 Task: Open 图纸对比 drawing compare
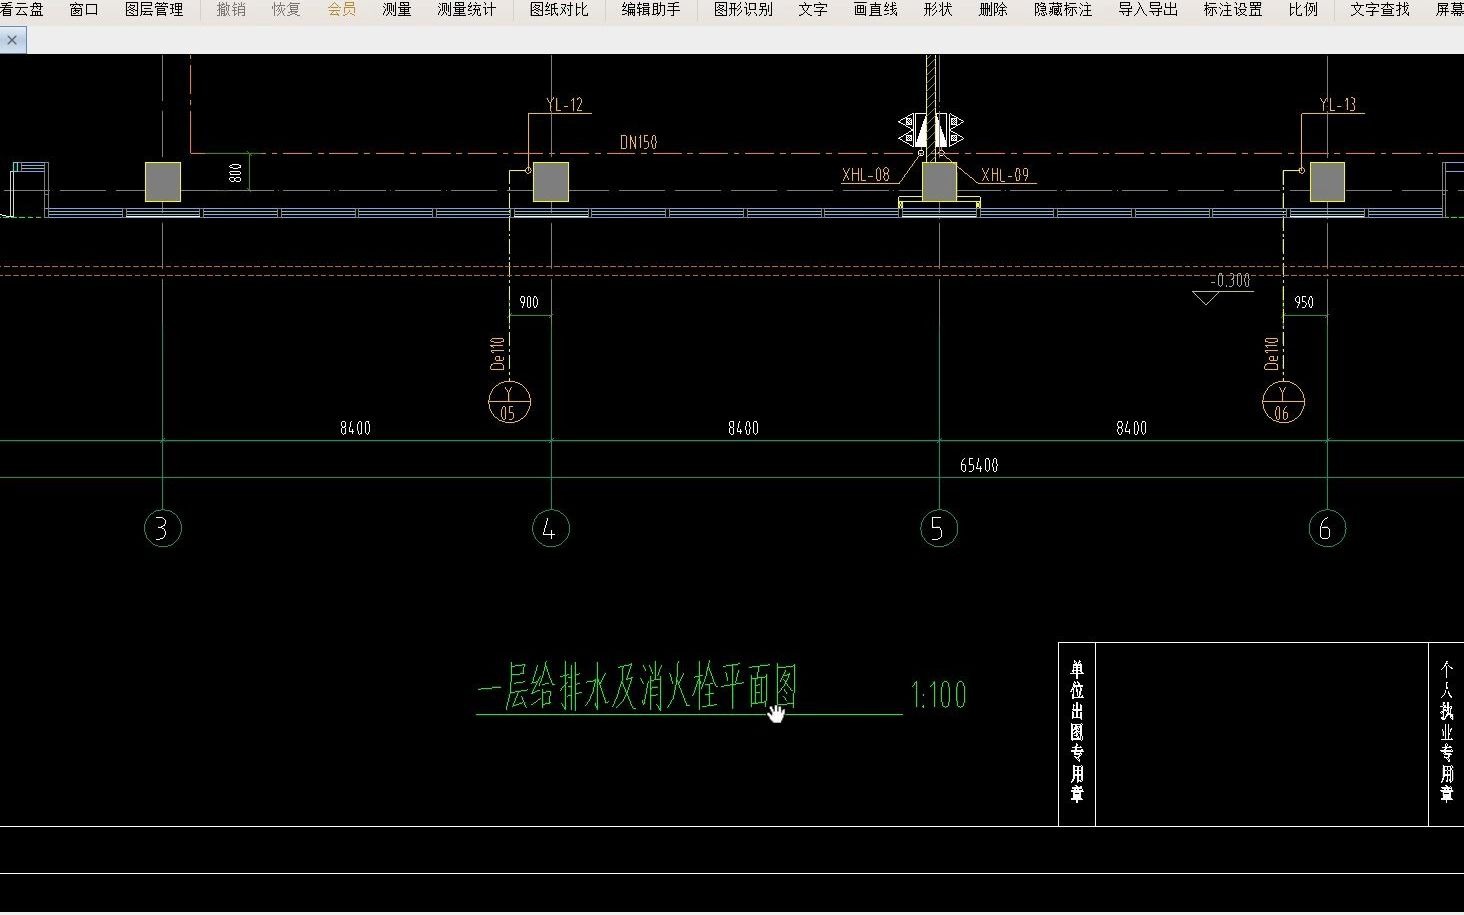point(559,10)
